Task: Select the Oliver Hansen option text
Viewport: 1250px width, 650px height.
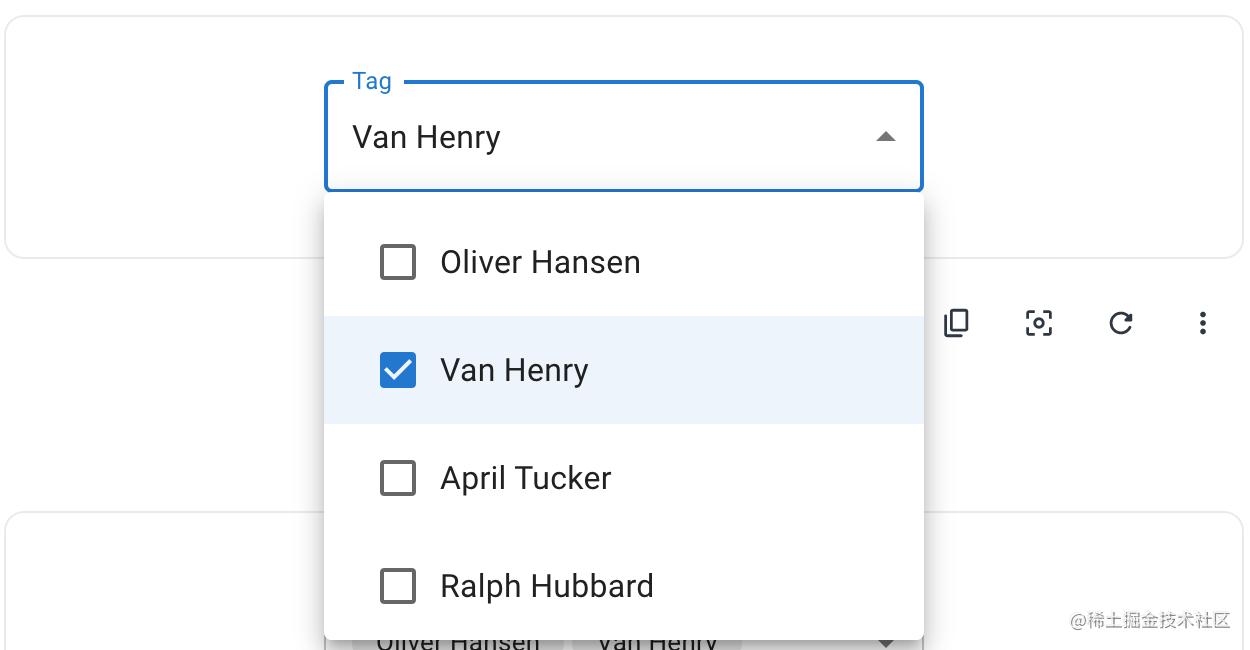Action: [540, 263]
